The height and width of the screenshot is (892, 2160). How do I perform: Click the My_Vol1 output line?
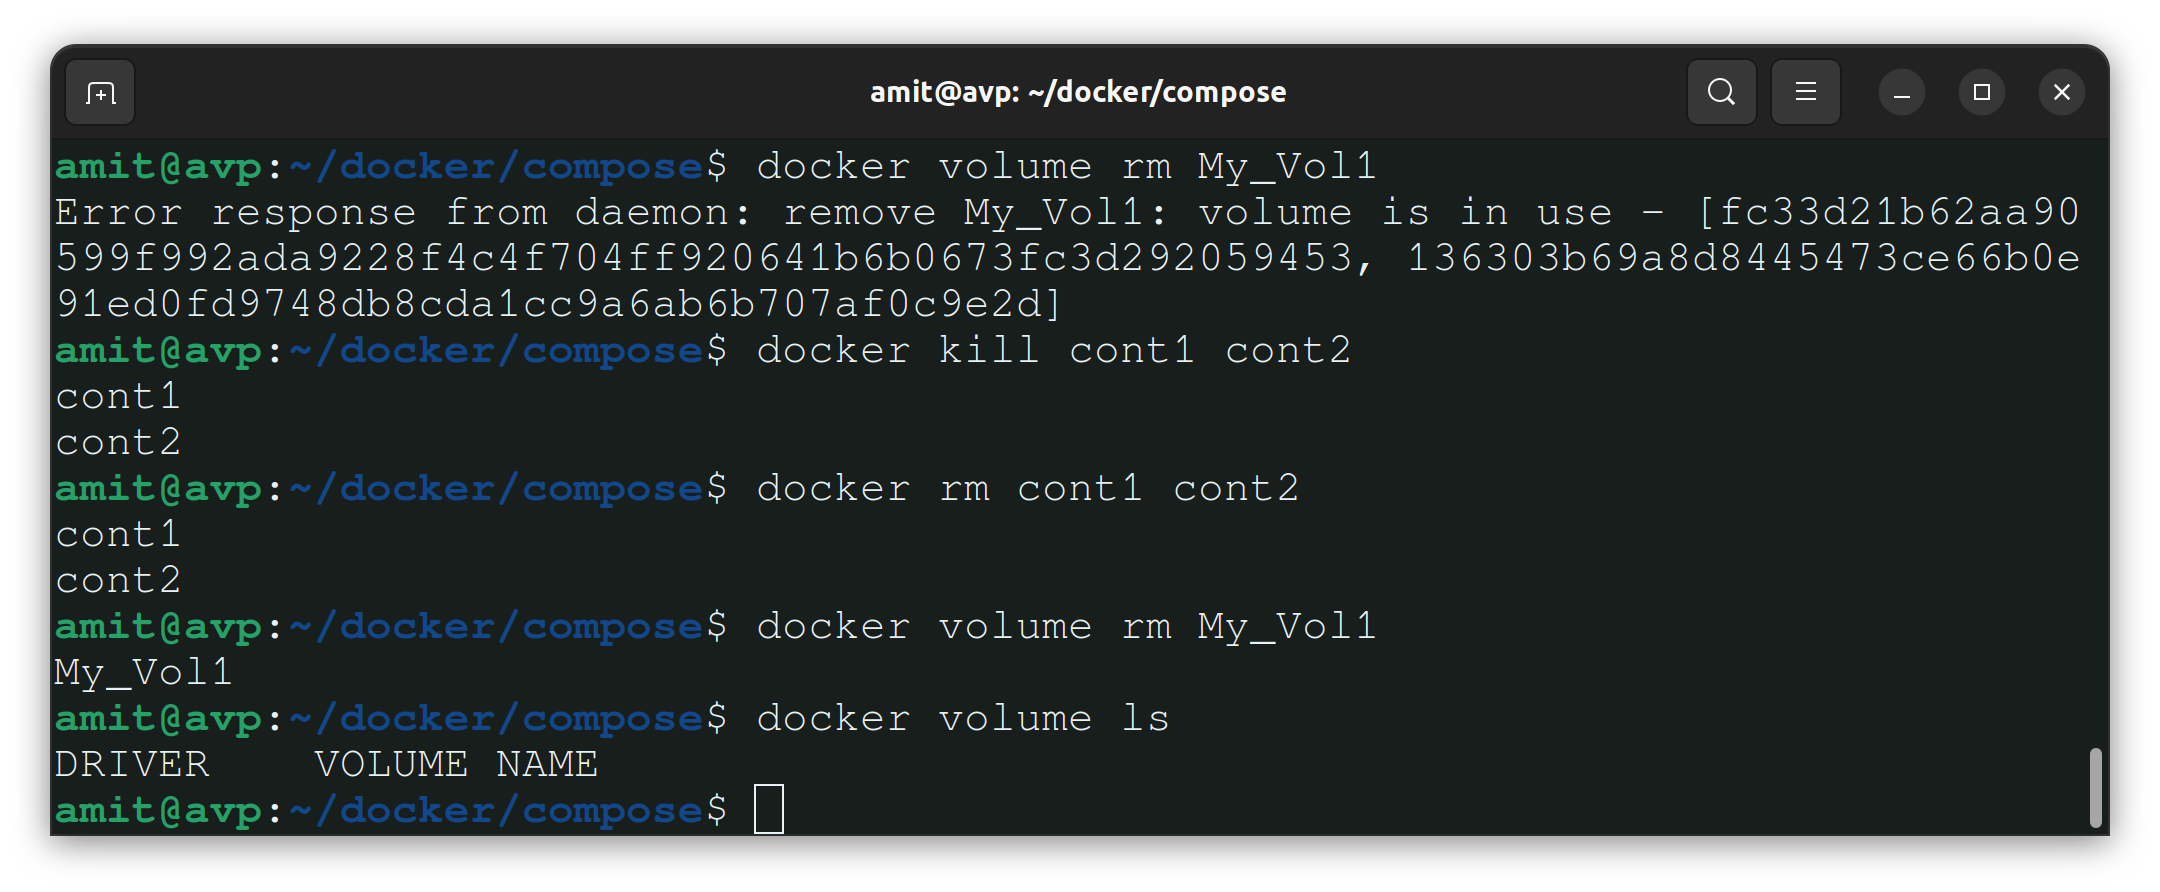143,672
